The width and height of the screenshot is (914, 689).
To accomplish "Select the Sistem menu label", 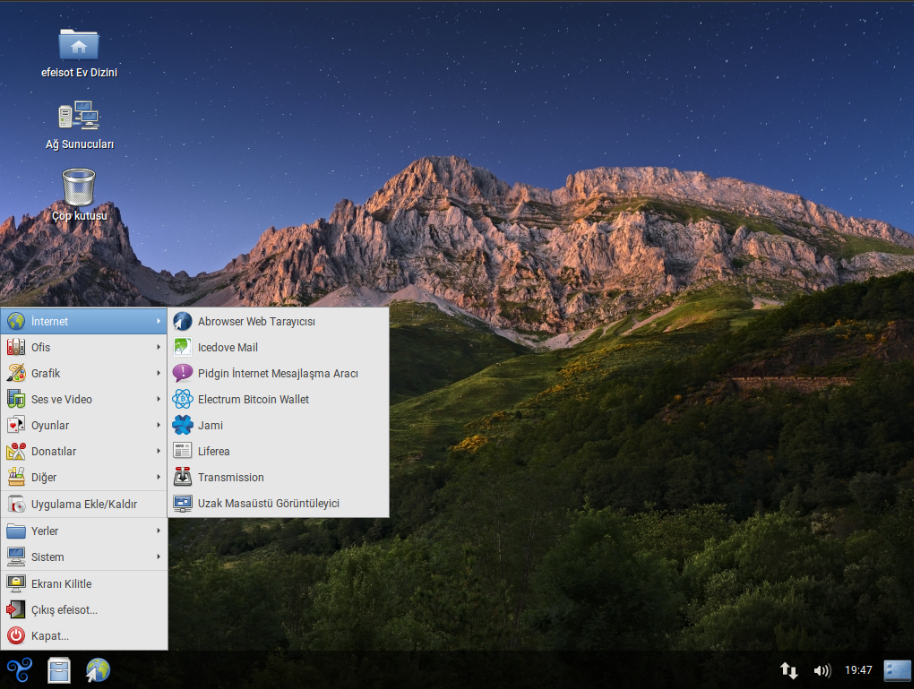I will [47, 557].
